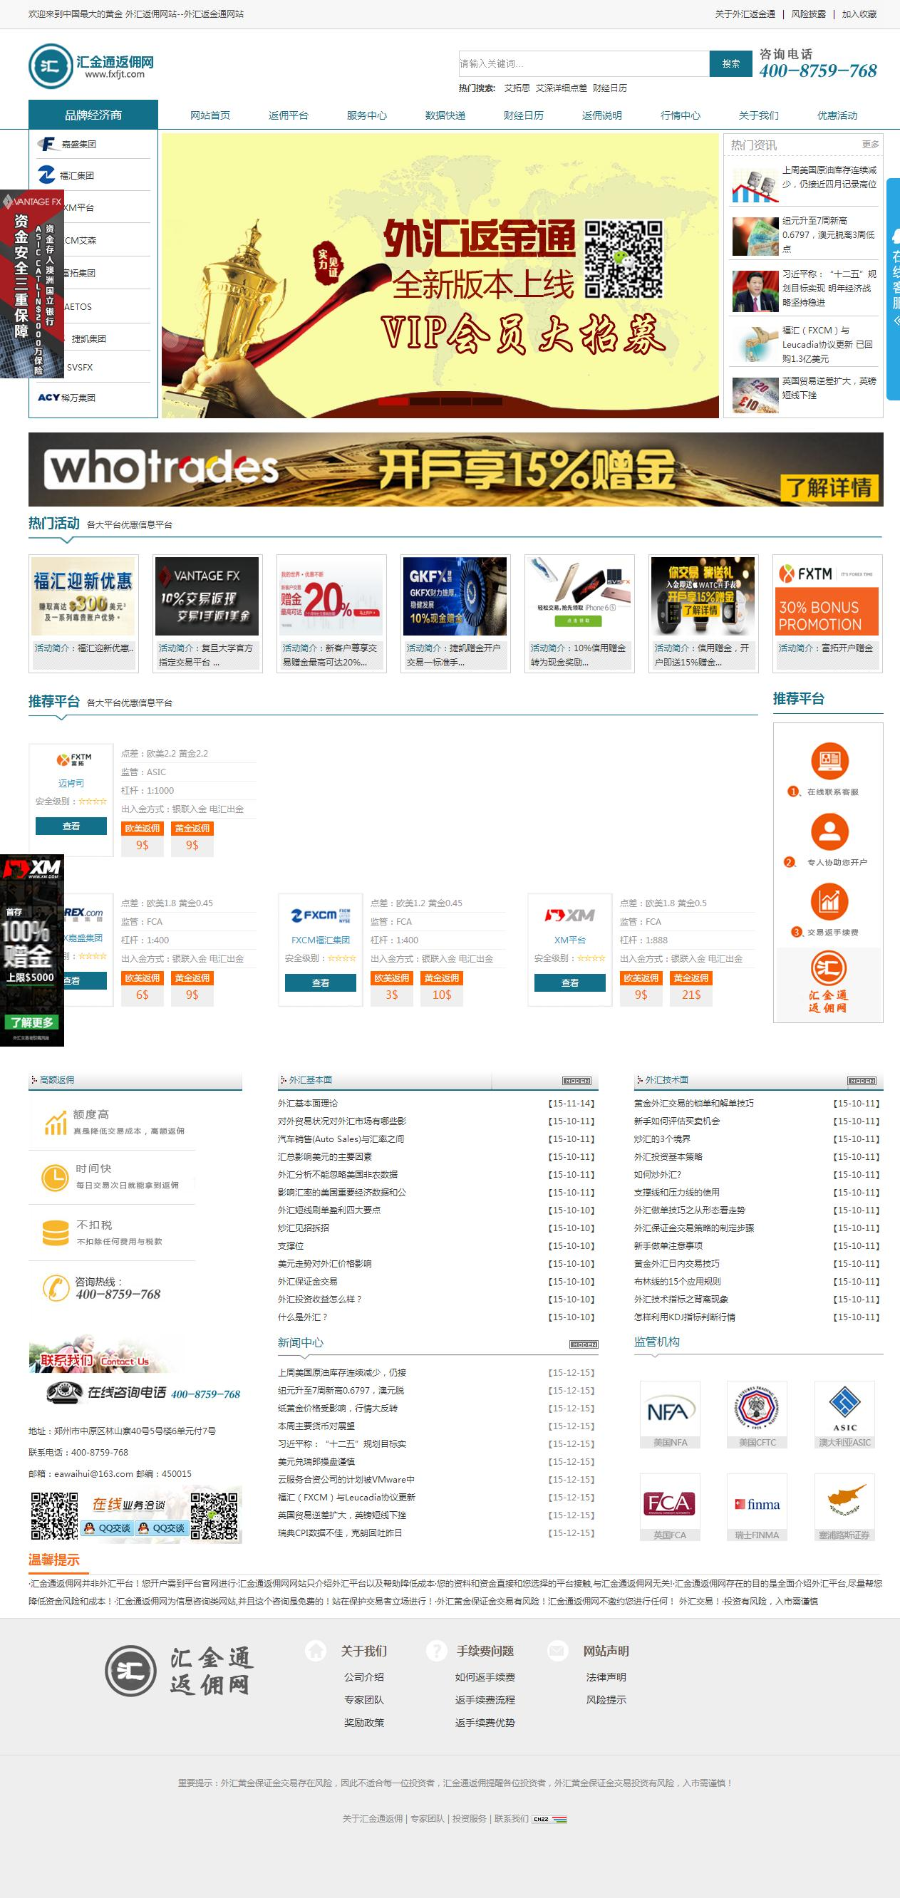Screen dimensions: 900x1898
Task: Open the 福汇迎新优惠 promotion thumbnail
Action: click(83, 596)
